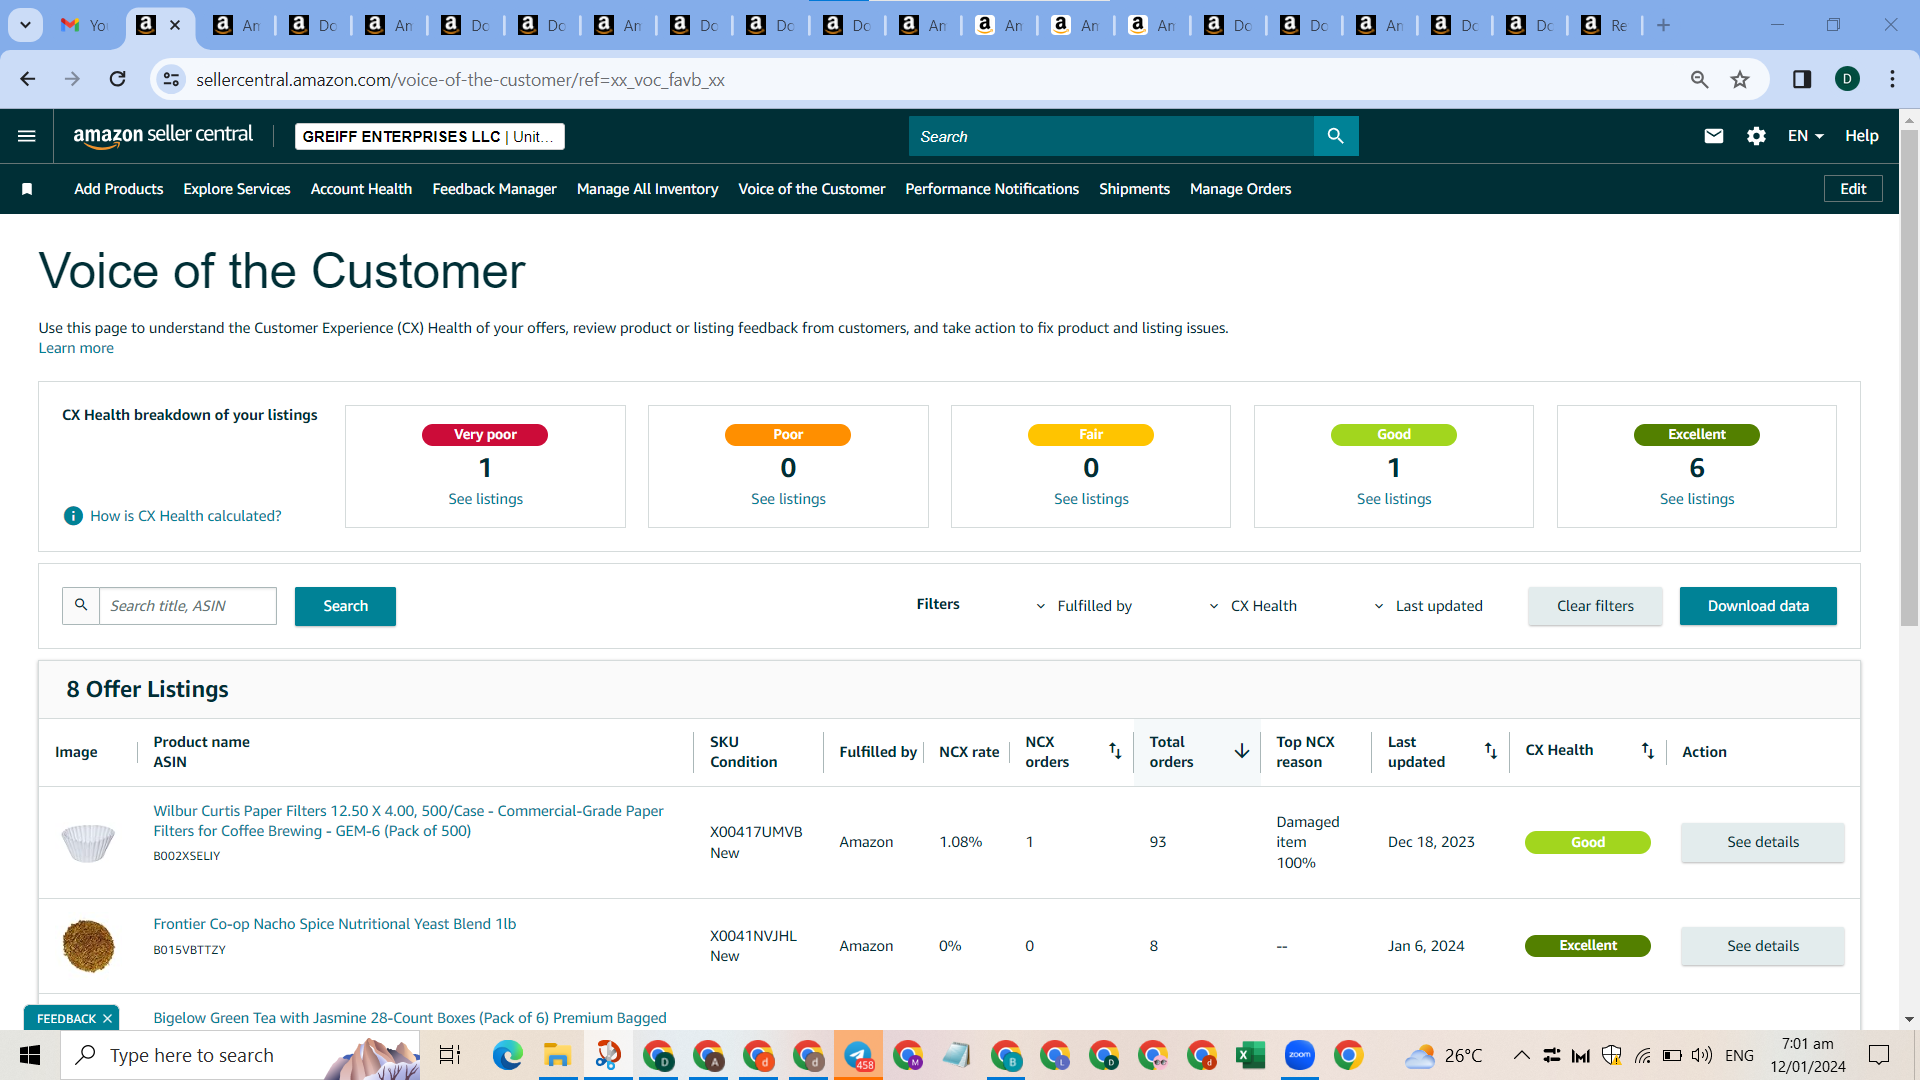Click Download data button
Viewport: 1920px width, 1080px height.
coord(1758,606)
